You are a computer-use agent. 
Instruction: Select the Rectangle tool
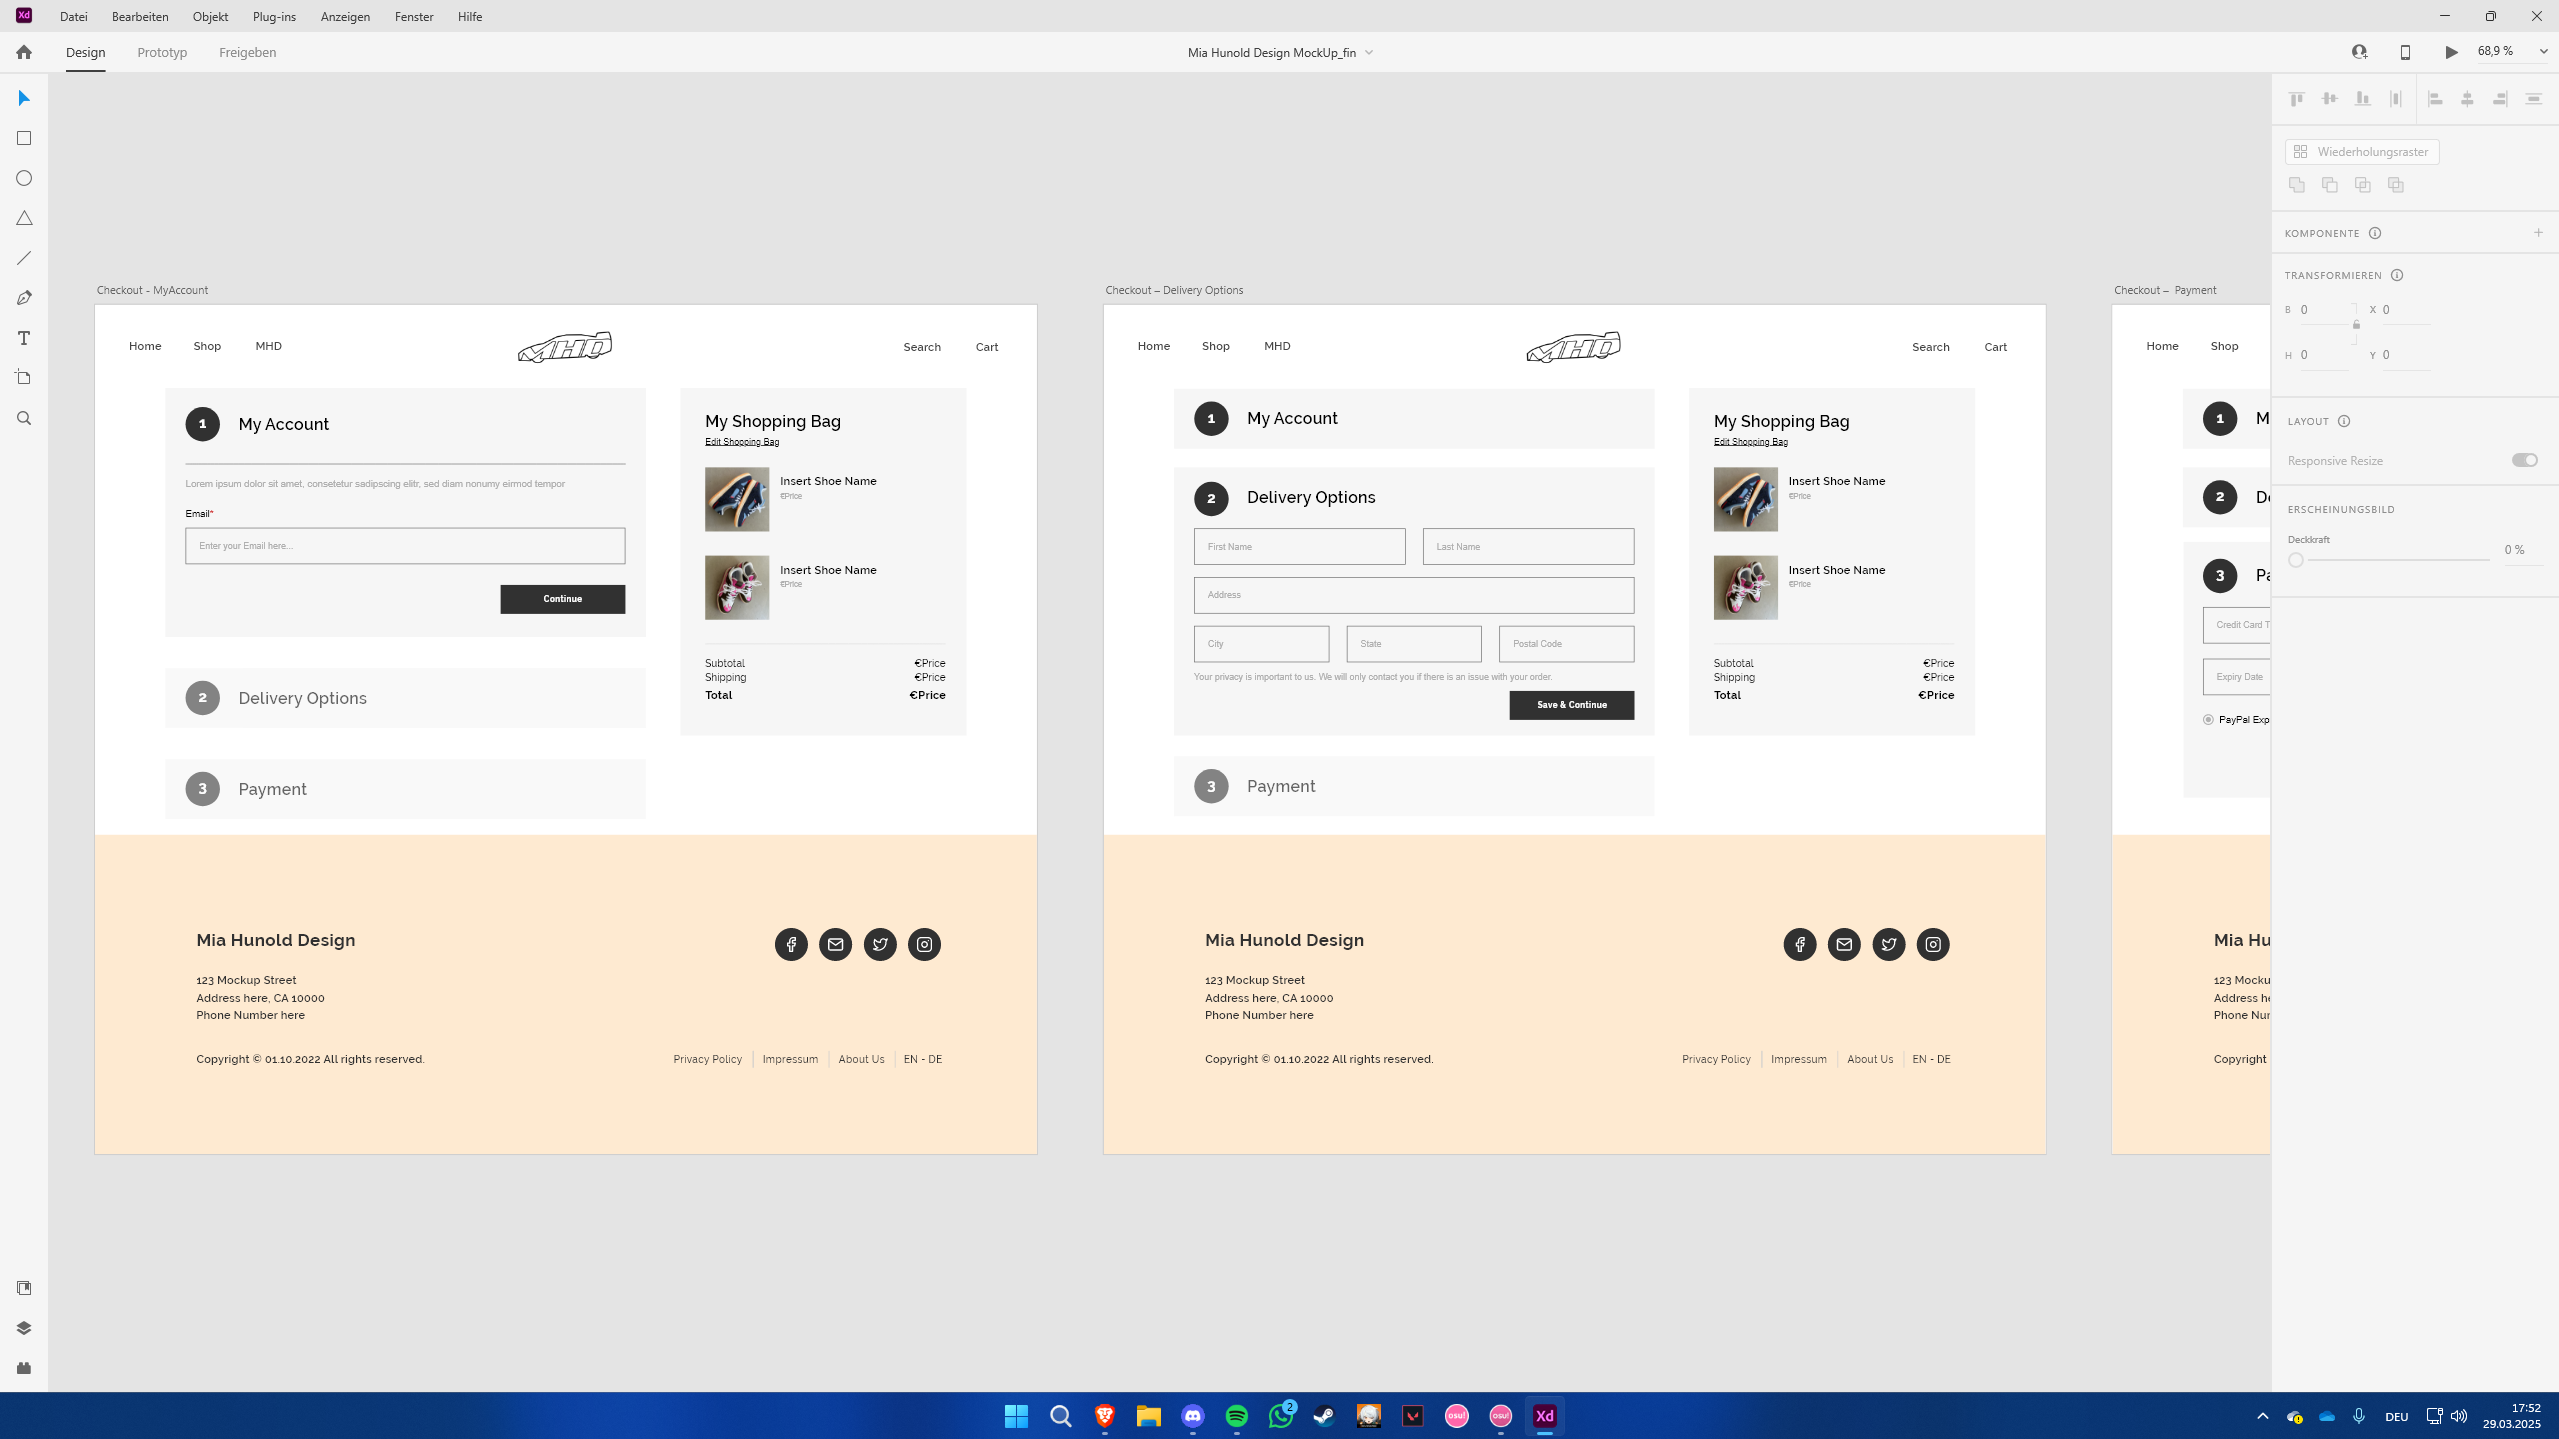pyautogui.click(x=24, y=138)
